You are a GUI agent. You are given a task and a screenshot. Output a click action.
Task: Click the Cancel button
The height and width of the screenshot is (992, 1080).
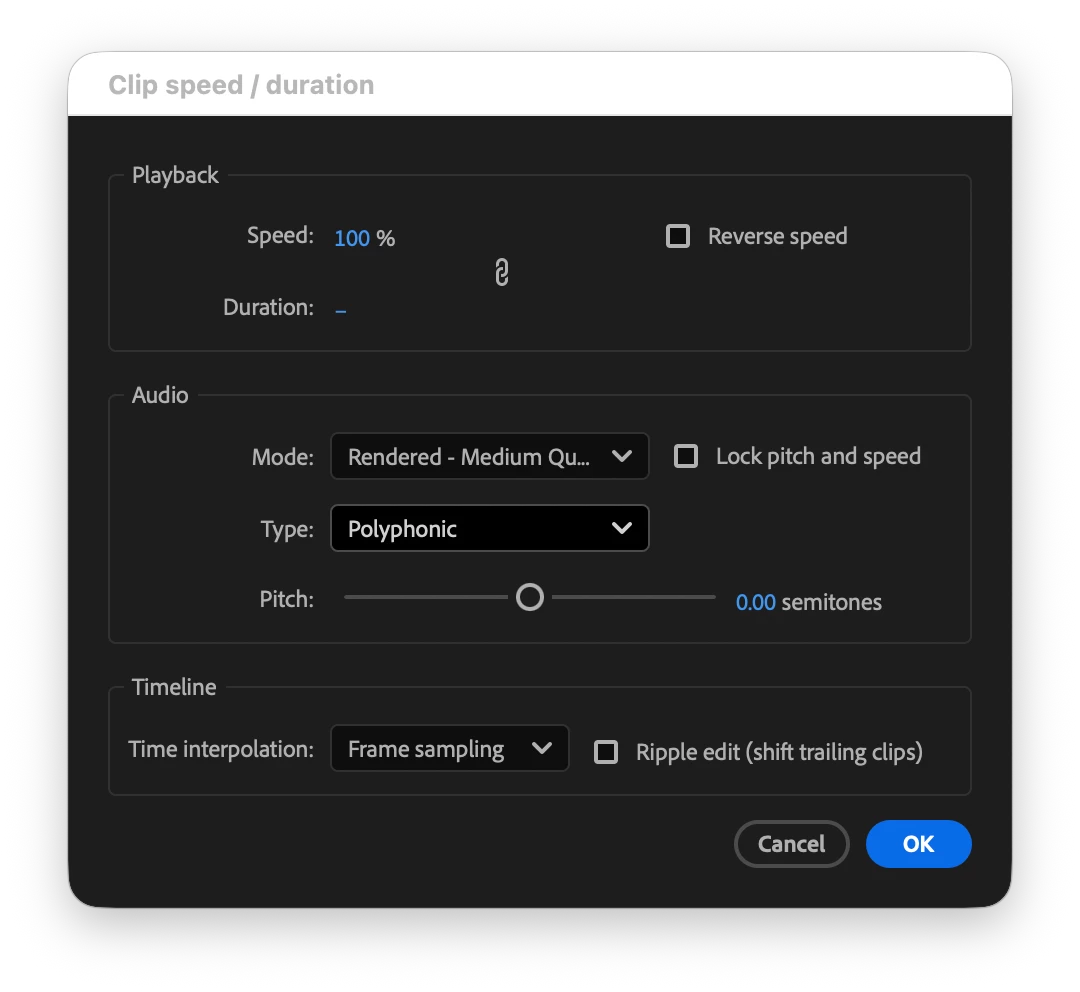pyautogui.click(x=791, y=844)
